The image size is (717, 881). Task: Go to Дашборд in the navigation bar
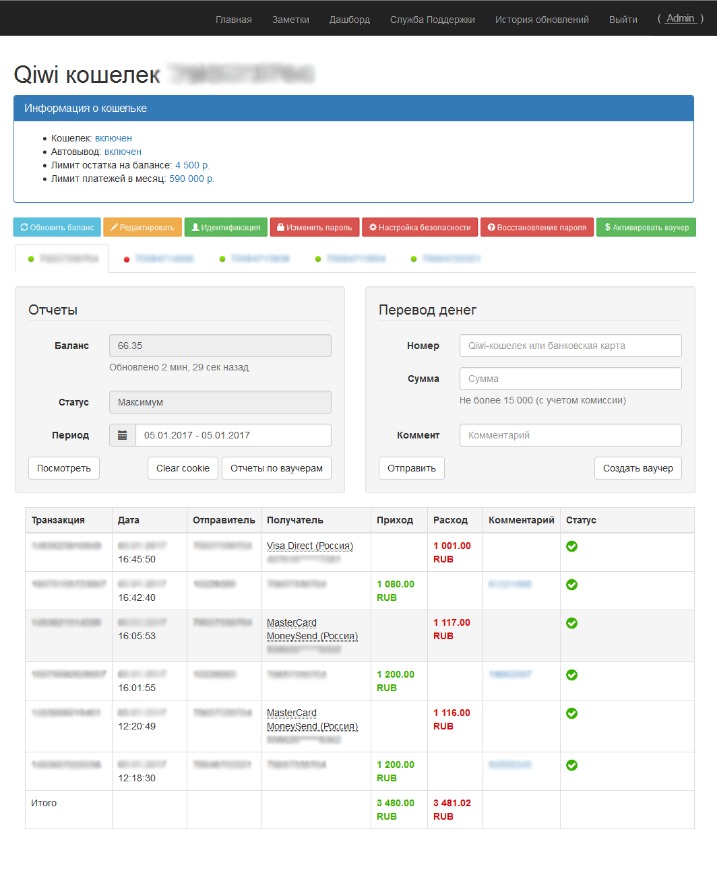pyautogui.click(x=350, y=19)
